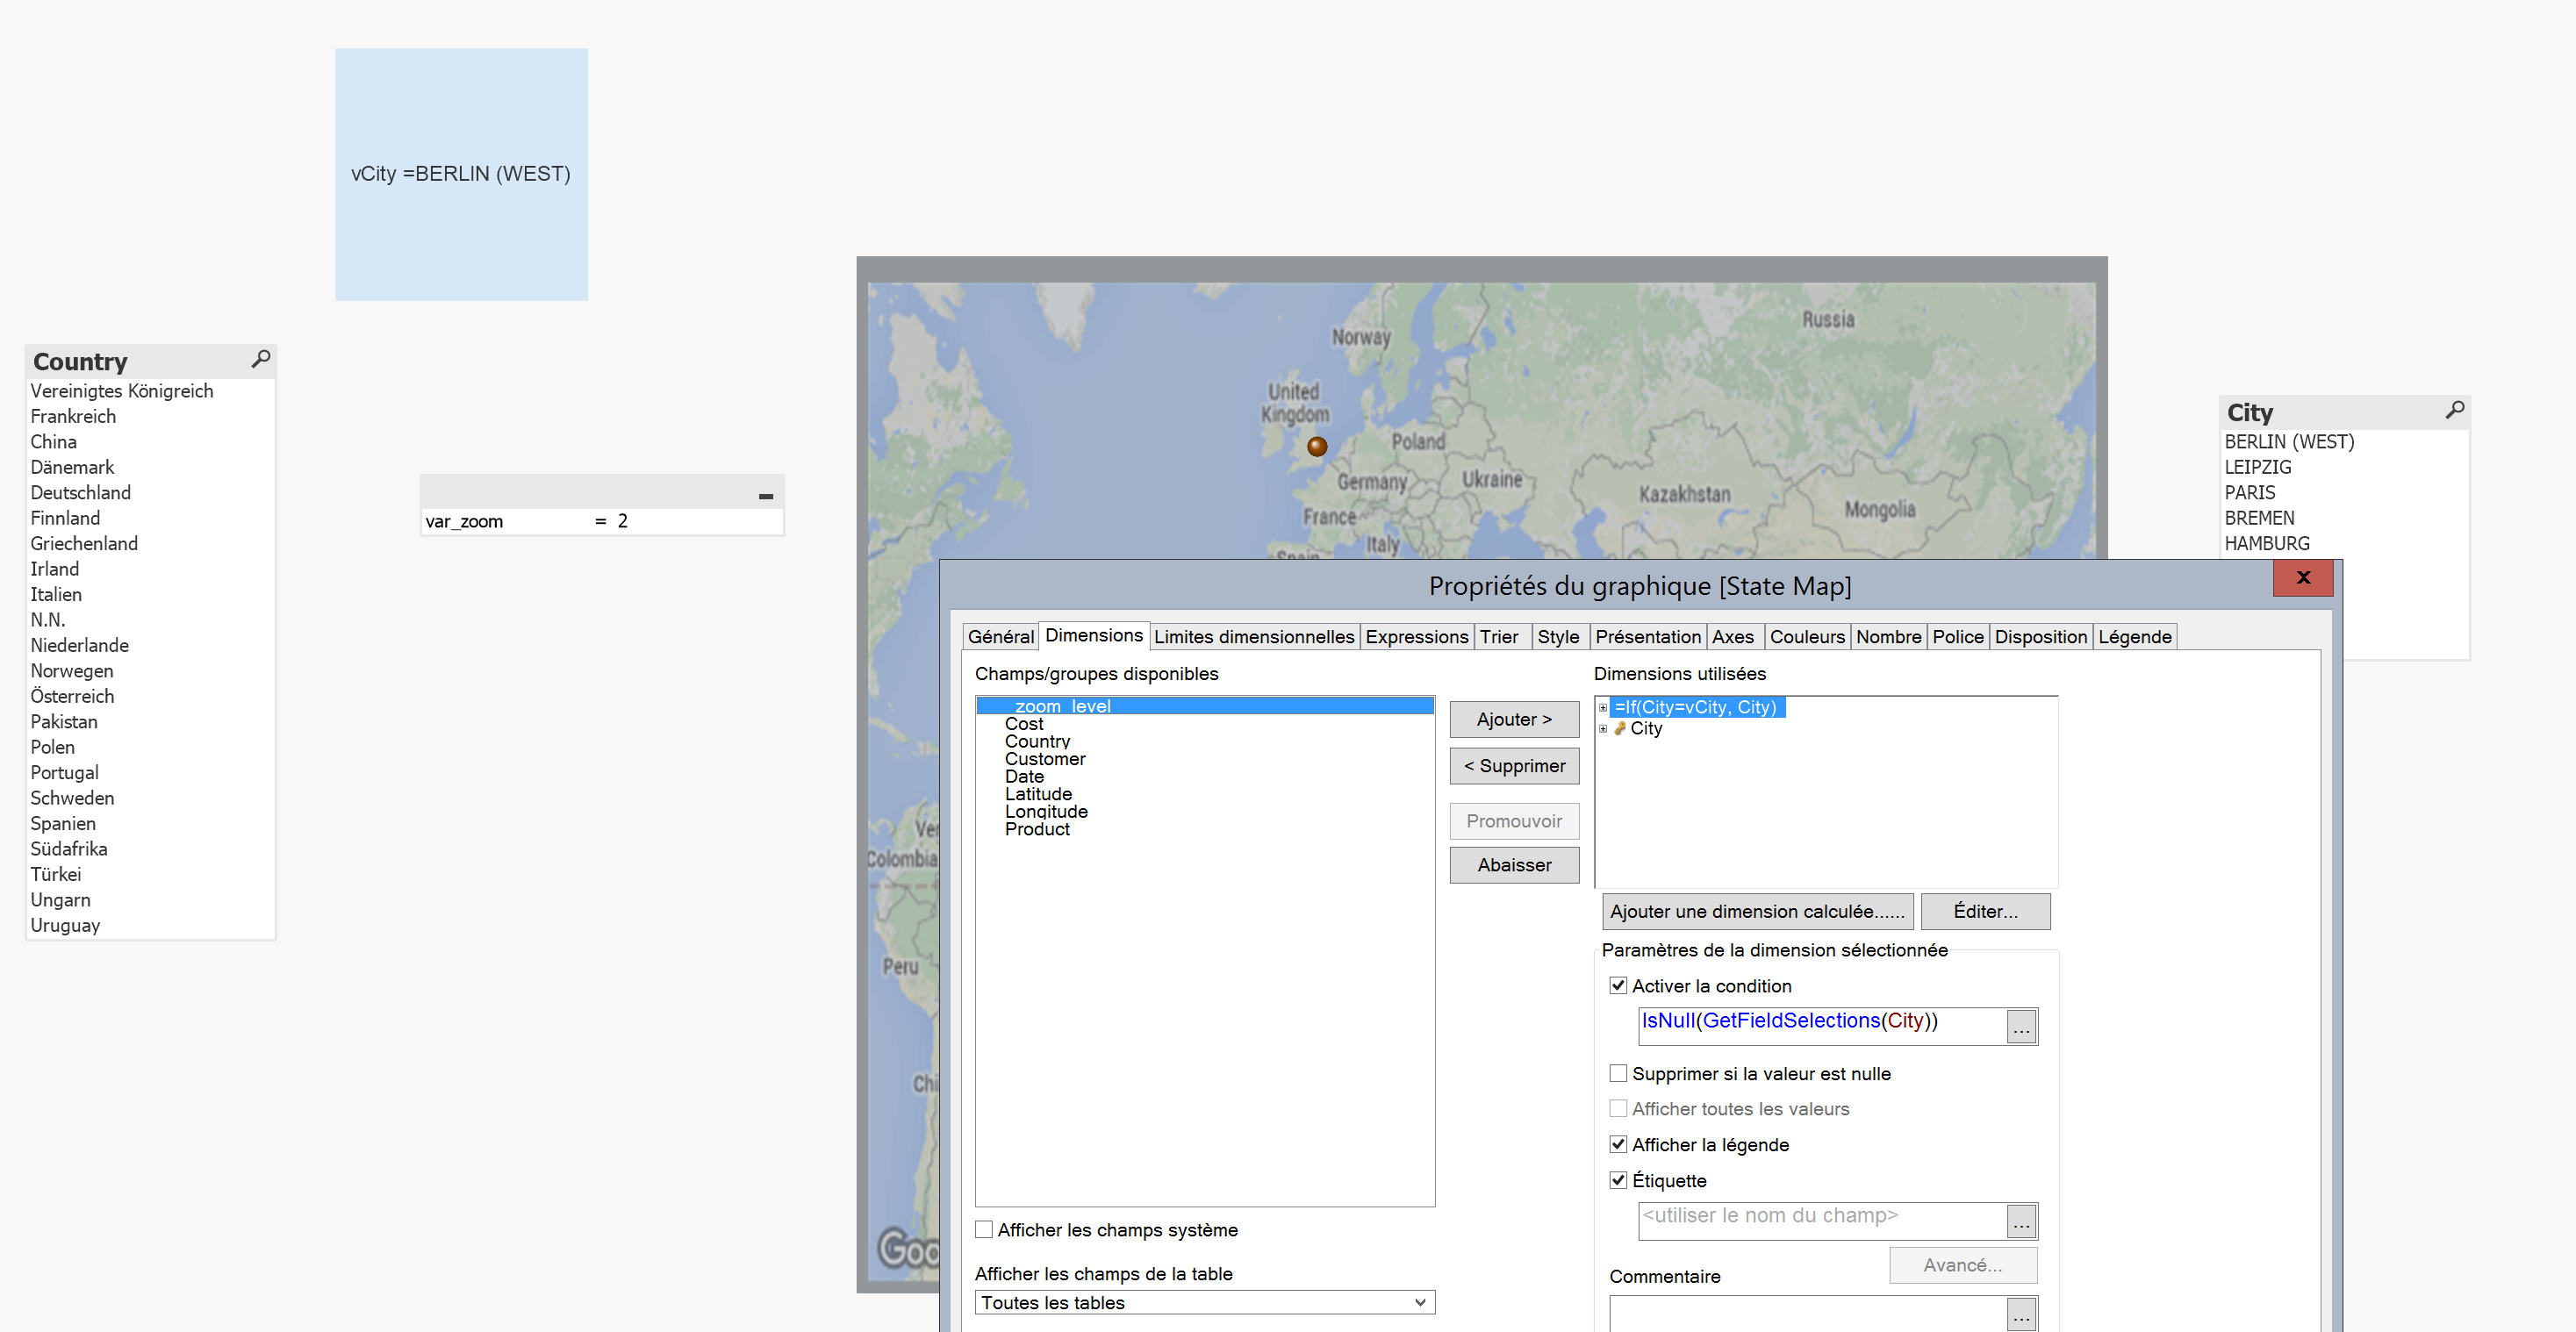Screen dimensions: 2576x1332
Task: Open the Étiquette expression editor ellipsis button
Action: [2021, 1221]
